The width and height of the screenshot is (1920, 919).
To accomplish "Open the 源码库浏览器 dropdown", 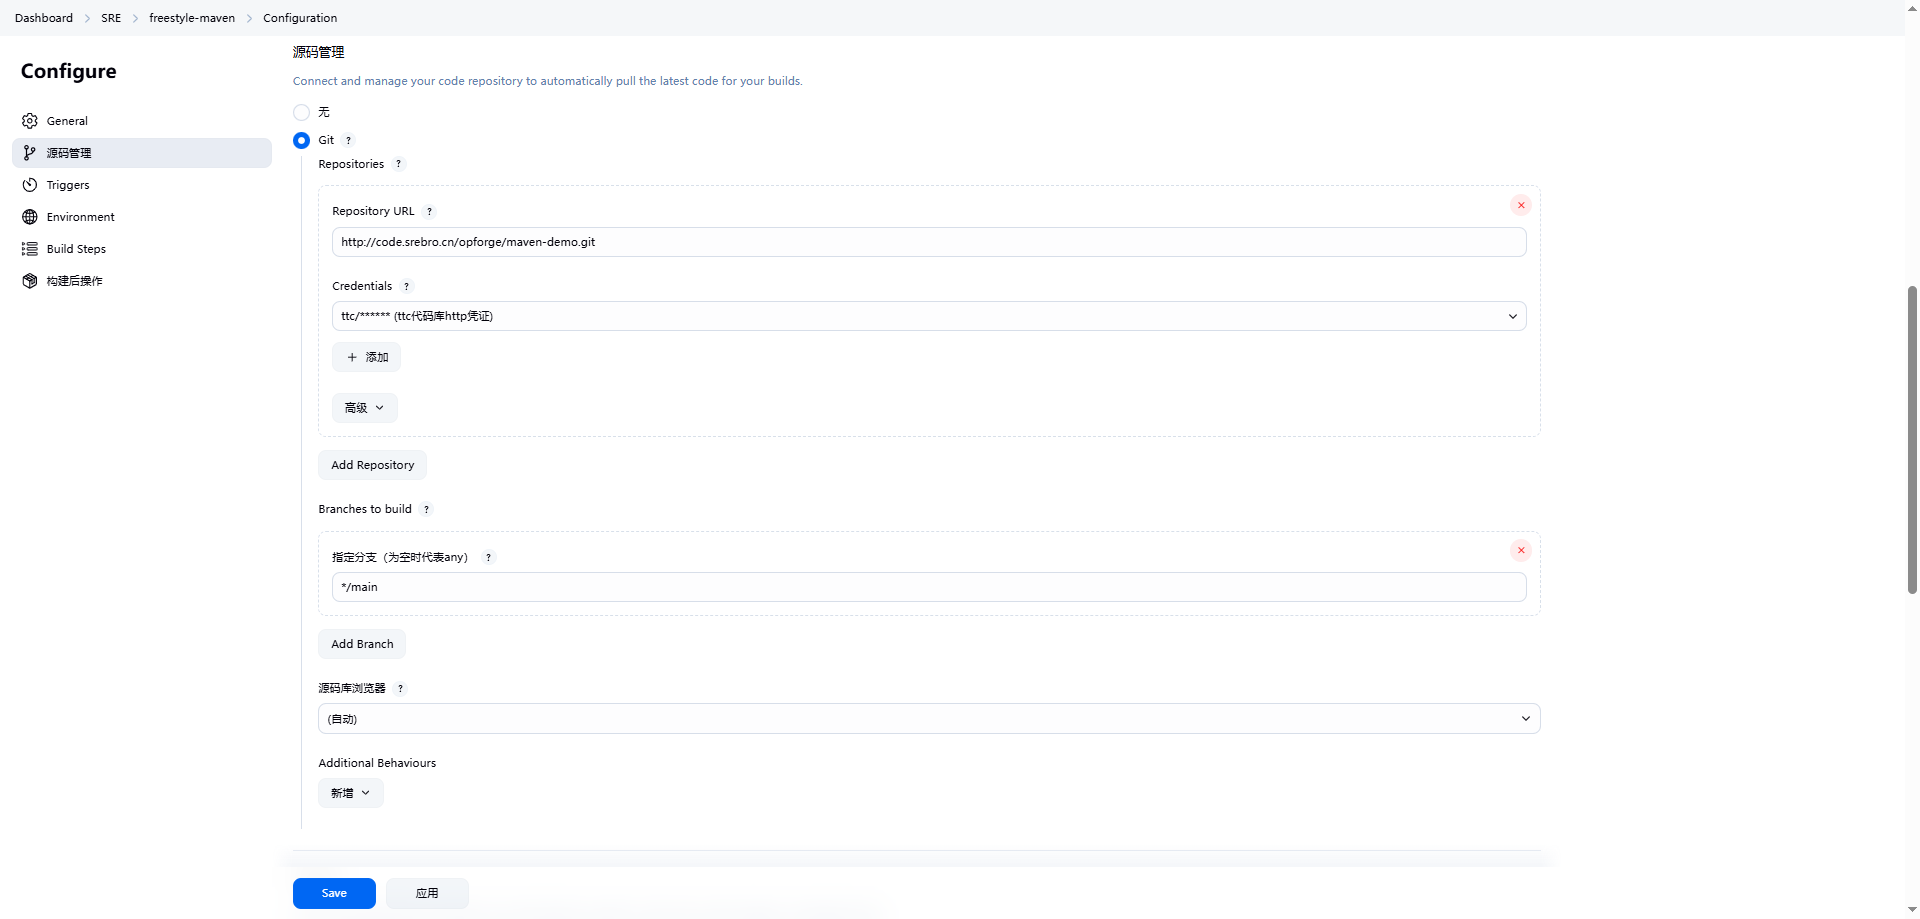I will 929,719.
